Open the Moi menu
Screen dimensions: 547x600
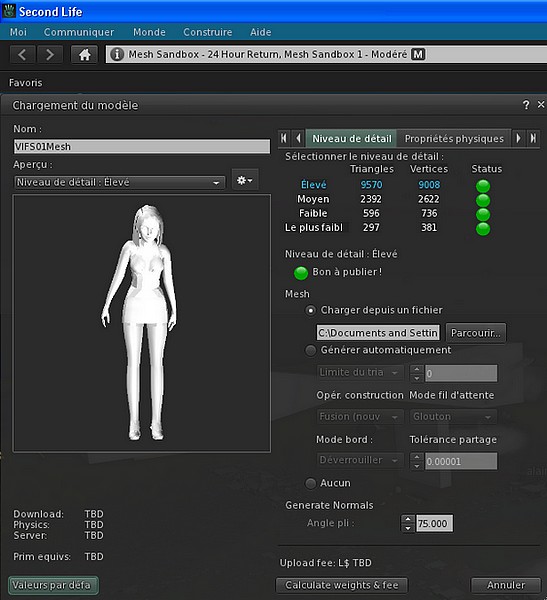click(18, 32)
